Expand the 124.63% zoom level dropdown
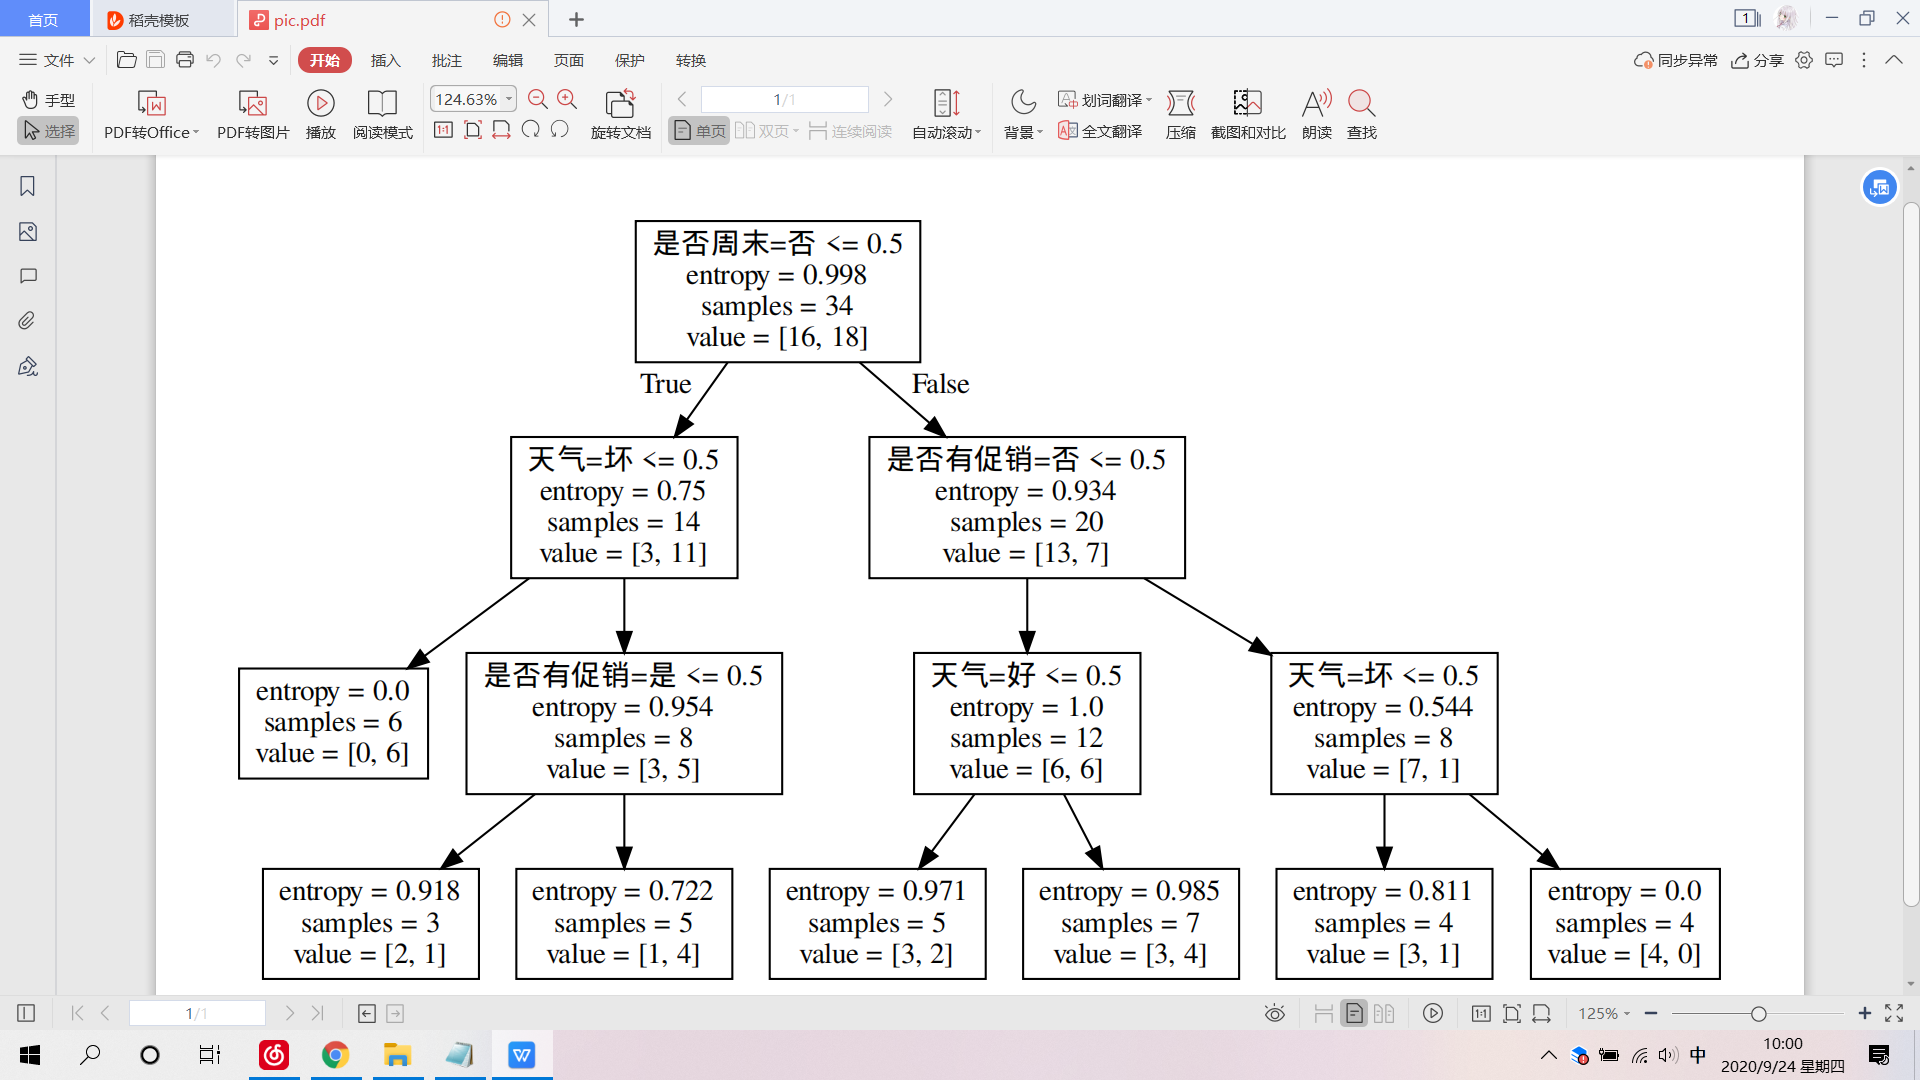The image size is (1920, 1080). (509, 99)
